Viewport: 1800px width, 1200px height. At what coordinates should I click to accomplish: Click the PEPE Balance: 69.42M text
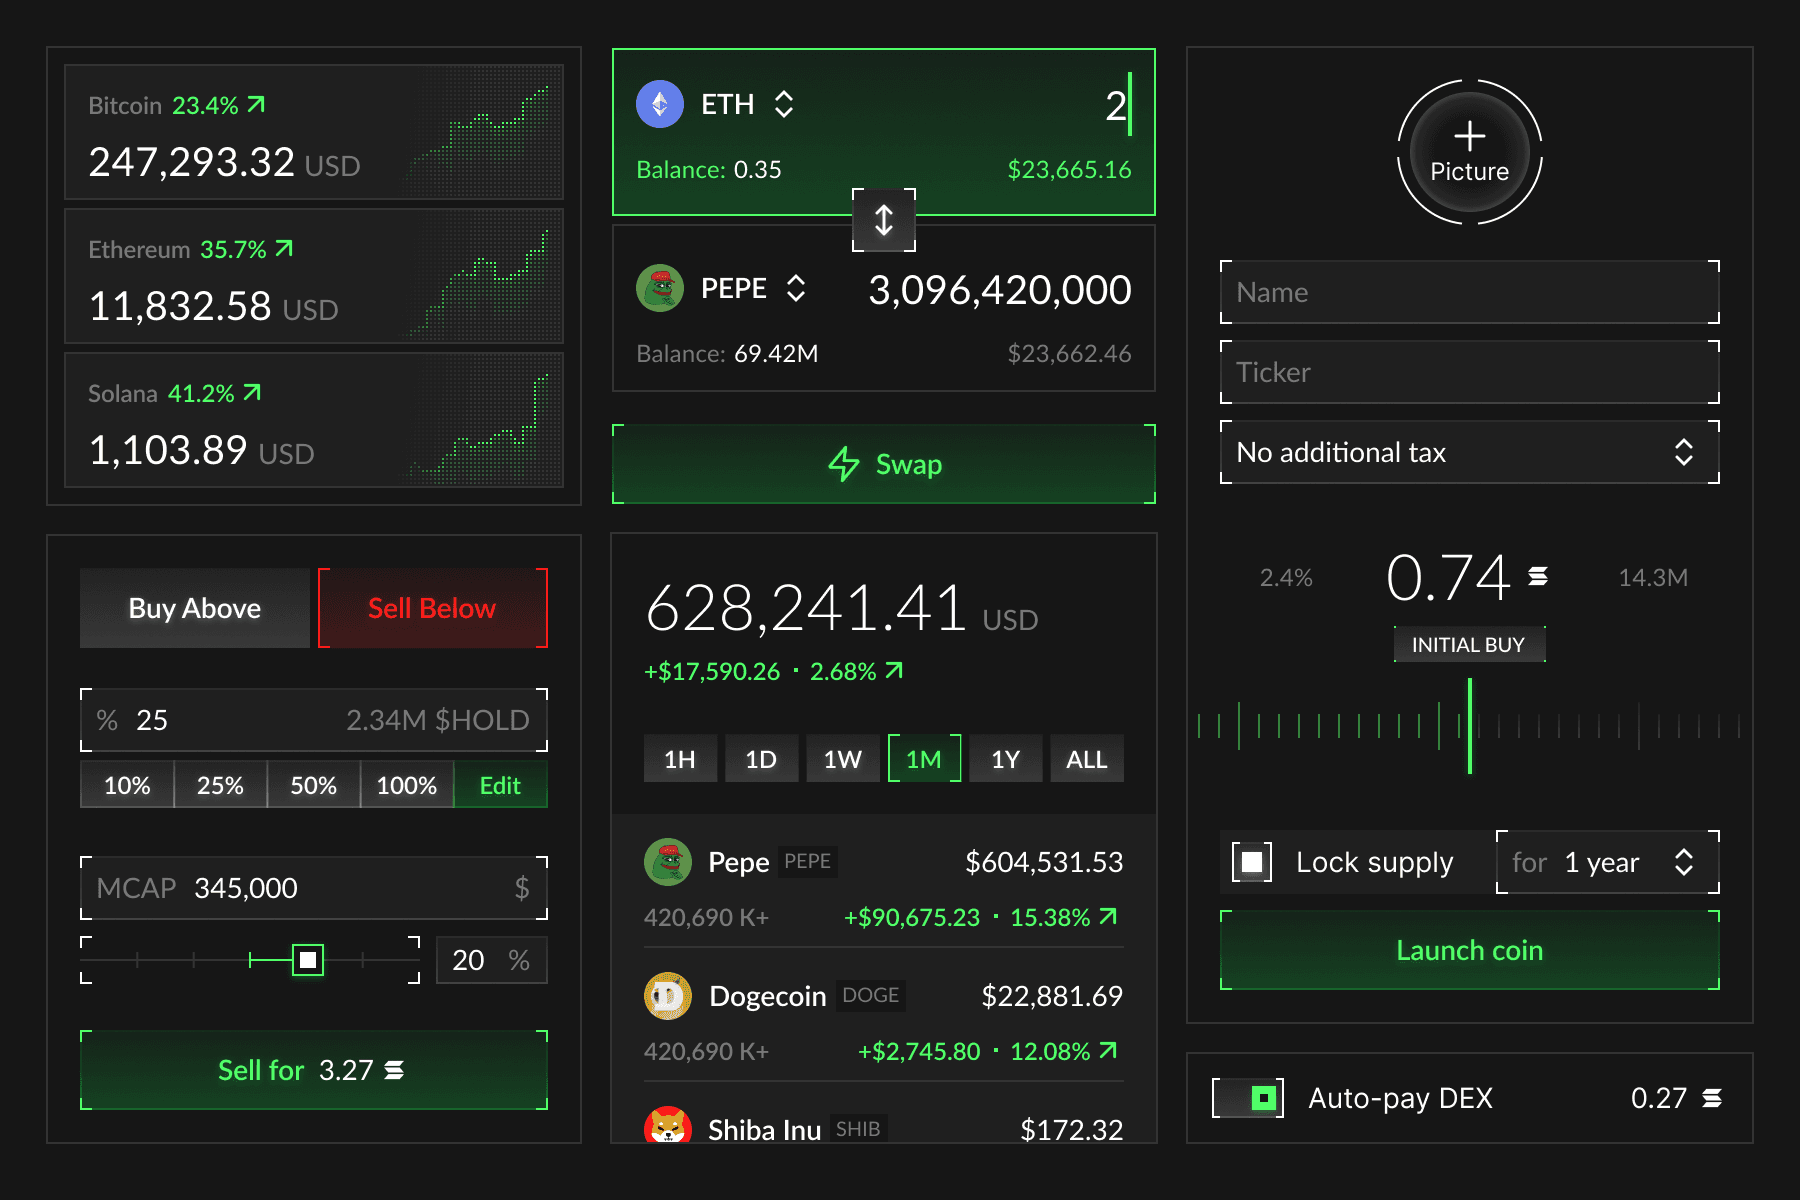727,353
